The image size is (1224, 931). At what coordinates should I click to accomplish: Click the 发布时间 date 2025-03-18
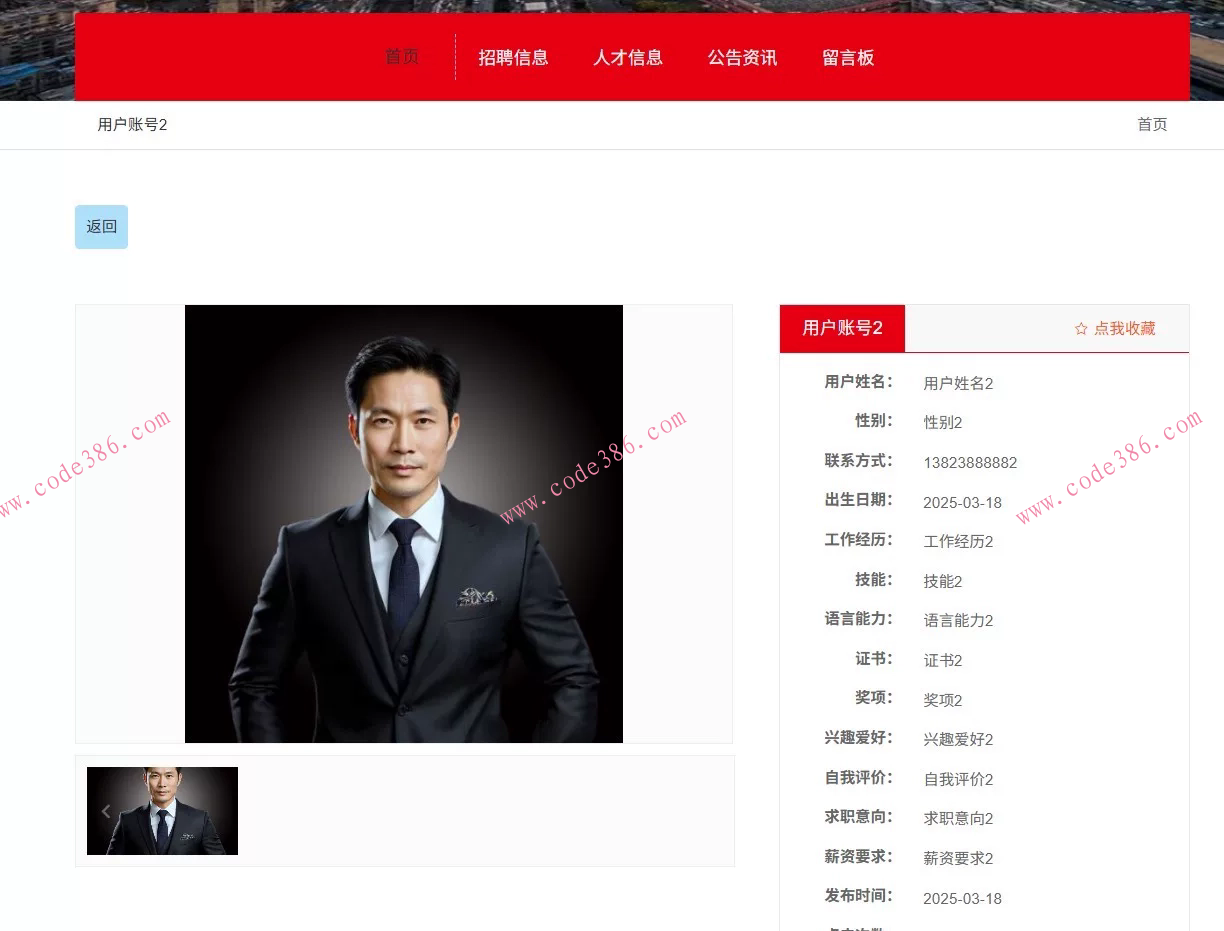point(962,898)
